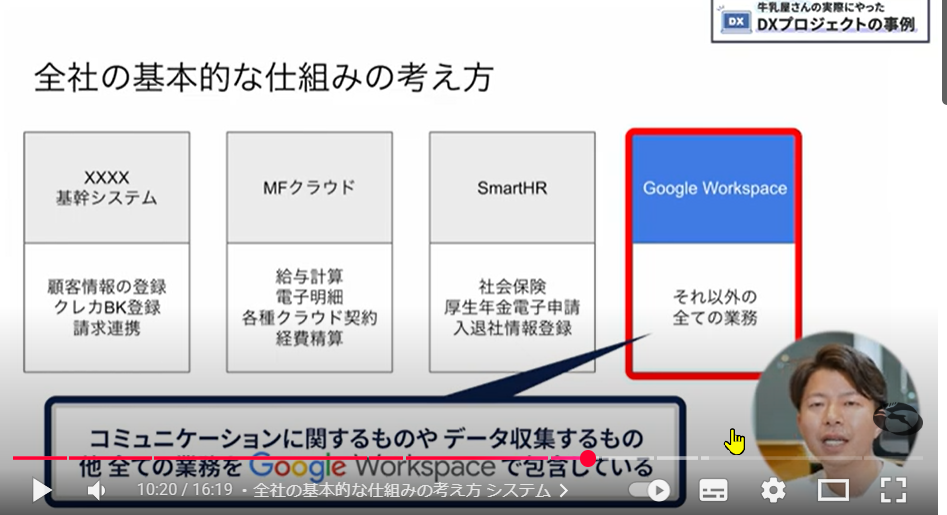This screenshot has height=515, width=947.
Task: Select the blue Google Workspace header box
Action: [714, 188]
